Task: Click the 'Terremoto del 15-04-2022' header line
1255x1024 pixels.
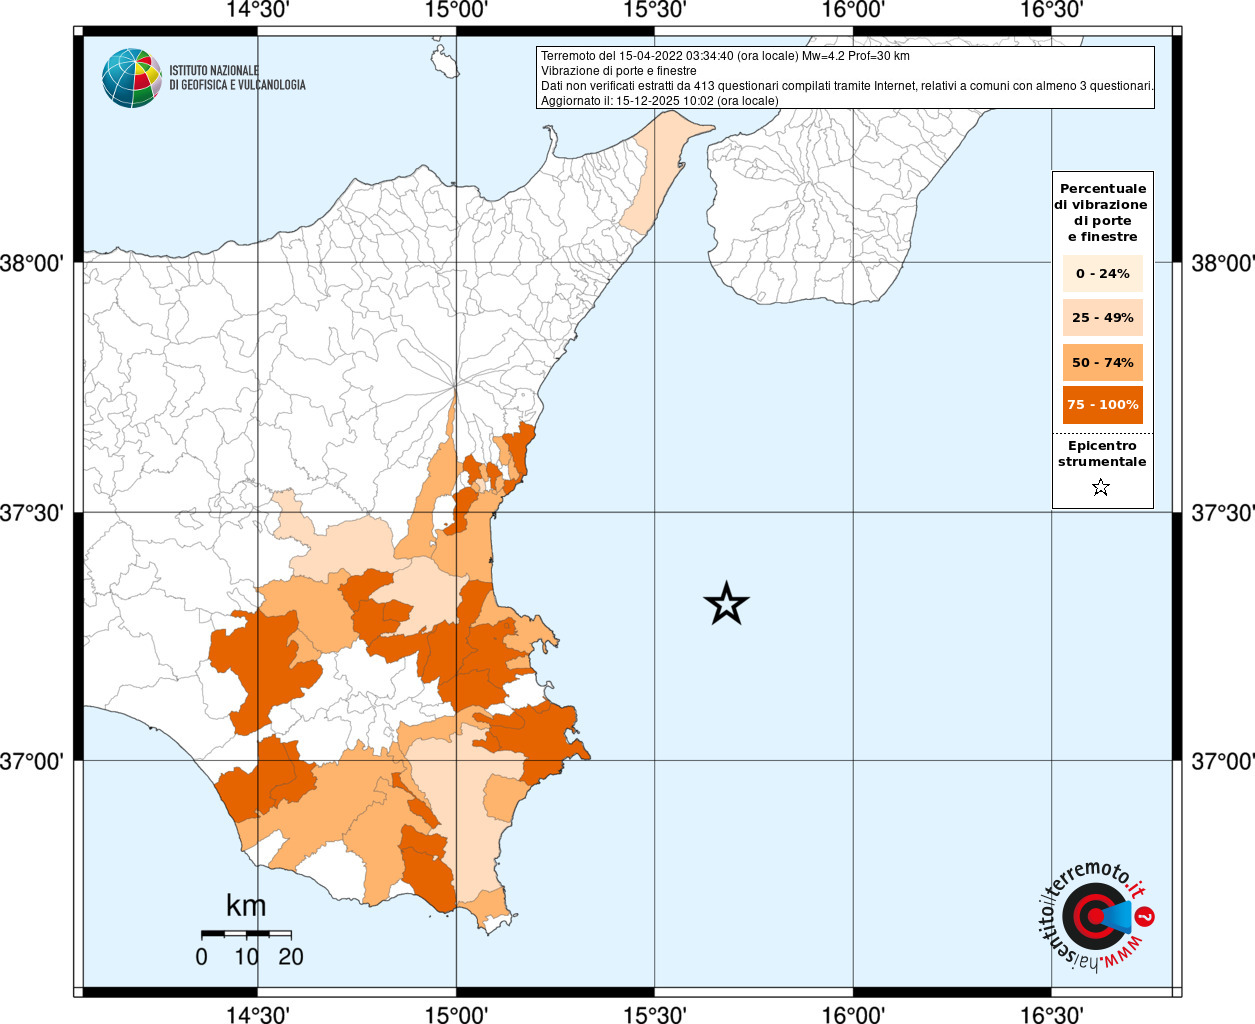Action: point(726,56)
